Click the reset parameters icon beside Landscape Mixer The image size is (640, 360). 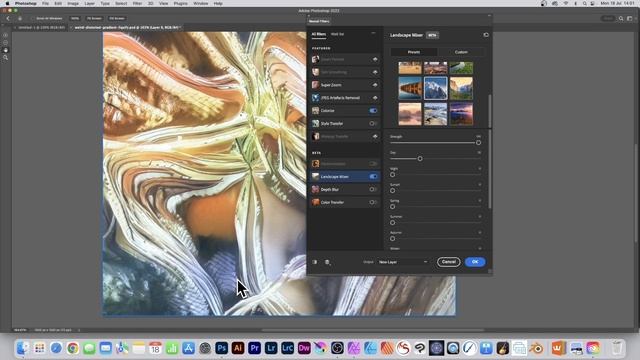486,35
